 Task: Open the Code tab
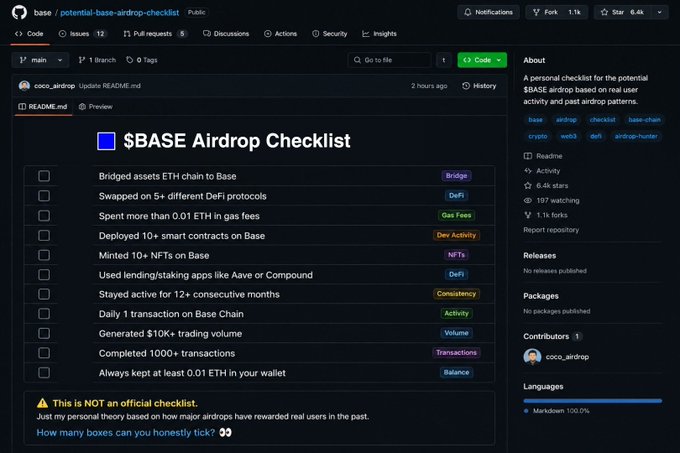point(29,34)
